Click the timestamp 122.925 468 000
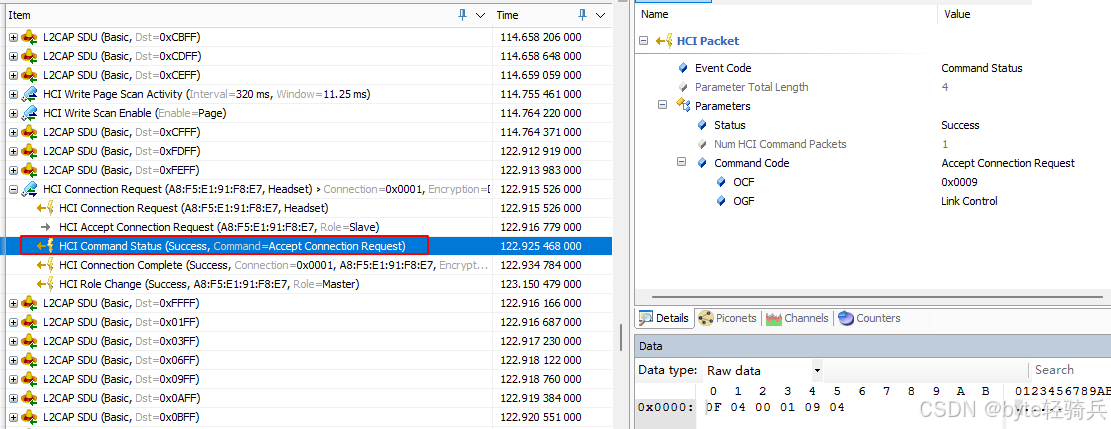The height and width of the screenshot is (429, 1111). pos(541,246)
